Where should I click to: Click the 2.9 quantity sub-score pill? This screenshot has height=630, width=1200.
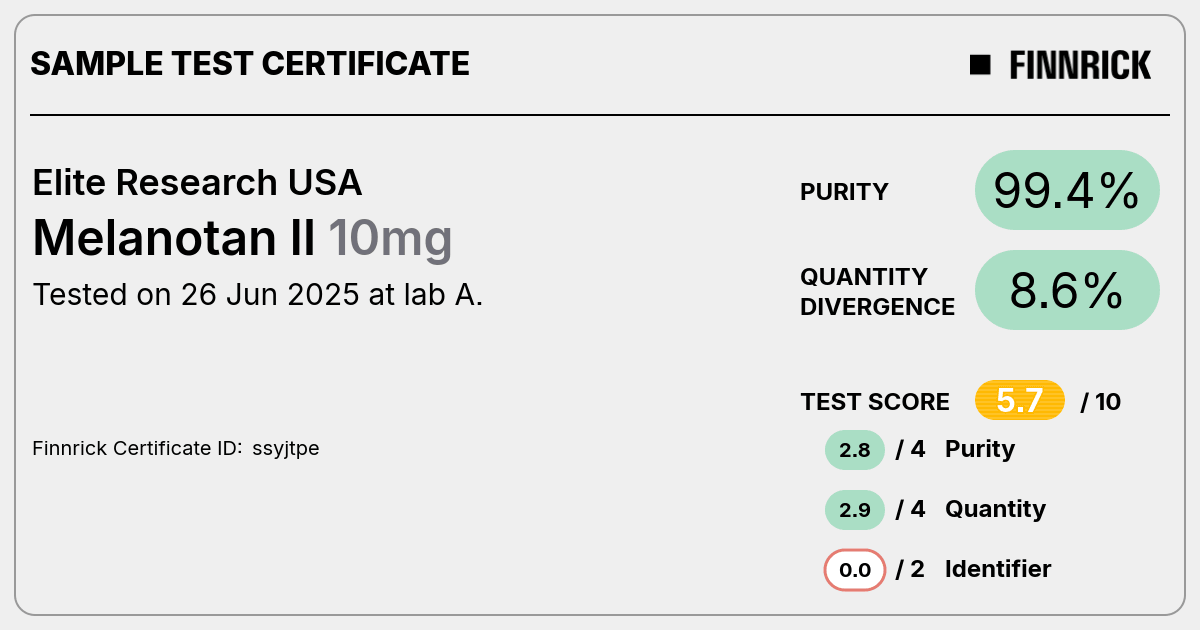tap(855, 510)
